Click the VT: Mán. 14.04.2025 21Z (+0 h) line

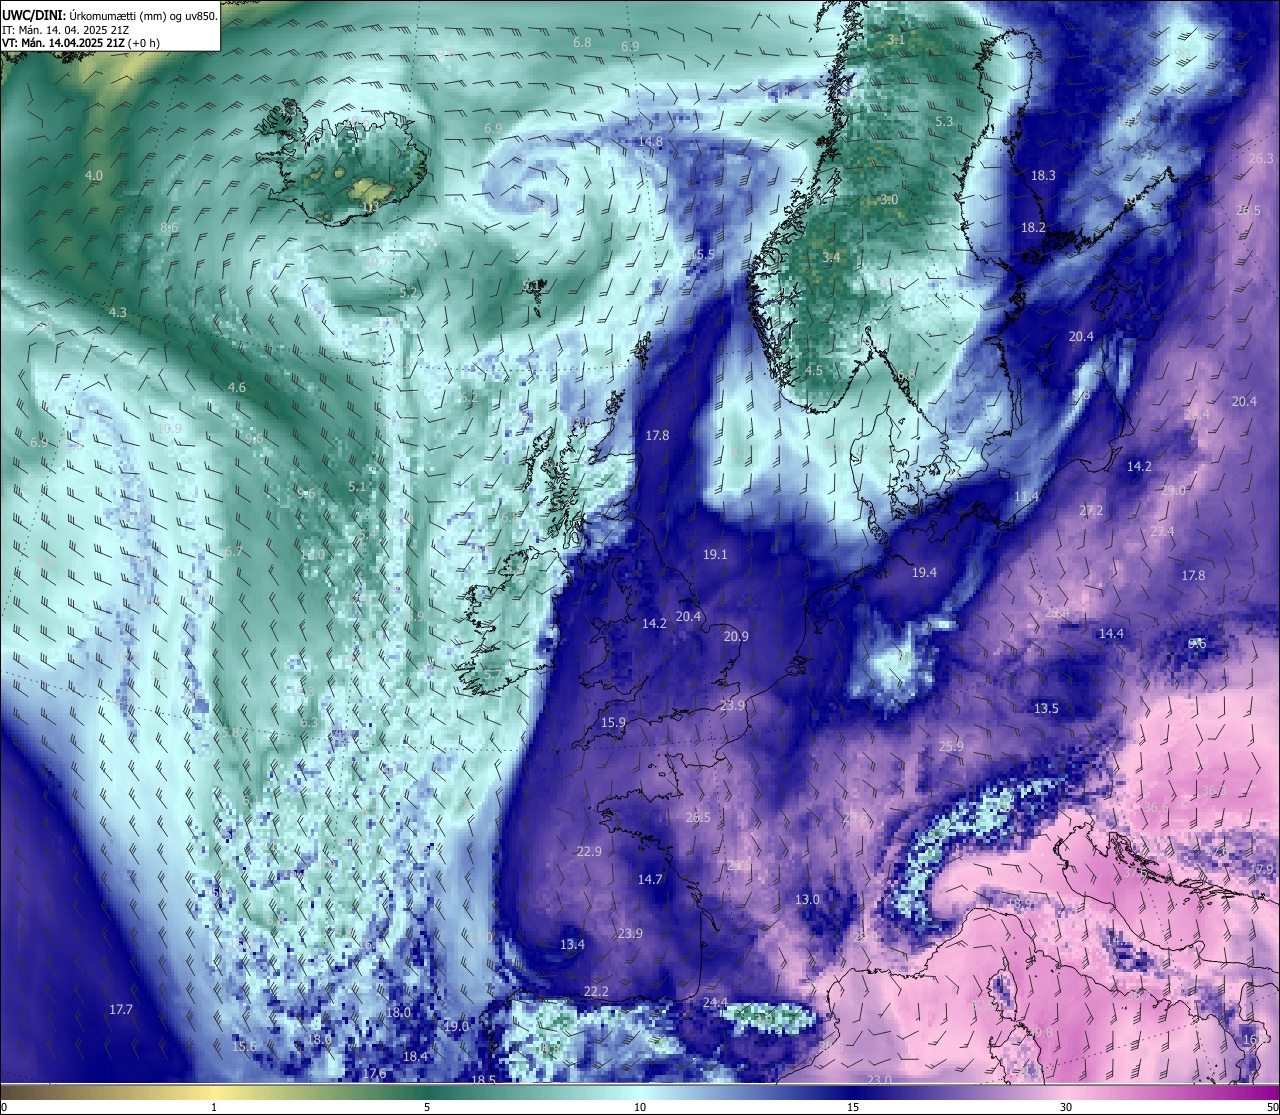82,42
